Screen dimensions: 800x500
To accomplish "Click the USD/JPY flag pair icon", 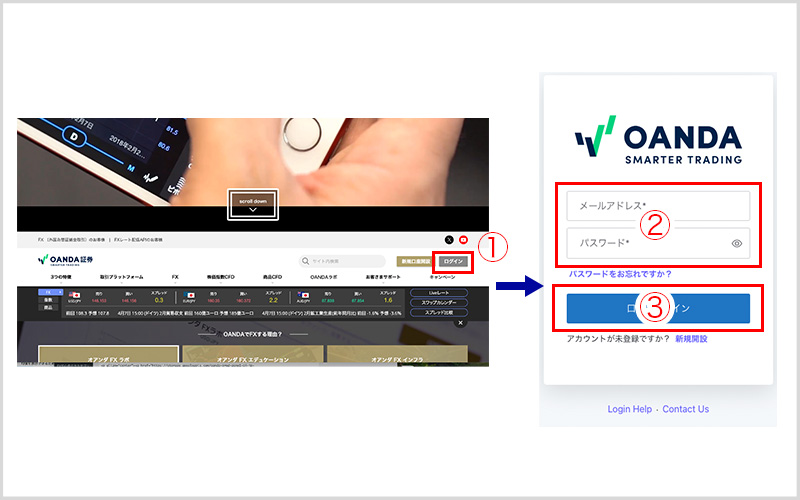I will [x=74, y=295].
